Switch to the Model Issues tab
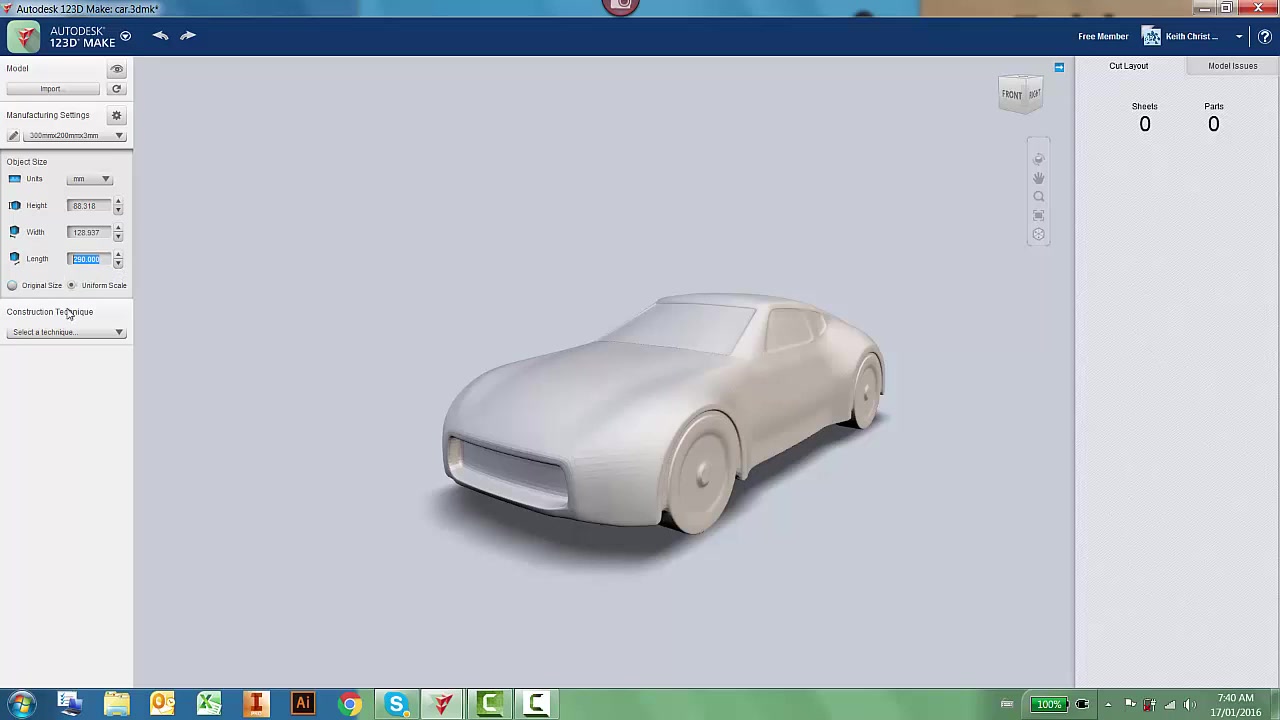The height and width of the screenshot is (720, 1280). coord(1232,66)
